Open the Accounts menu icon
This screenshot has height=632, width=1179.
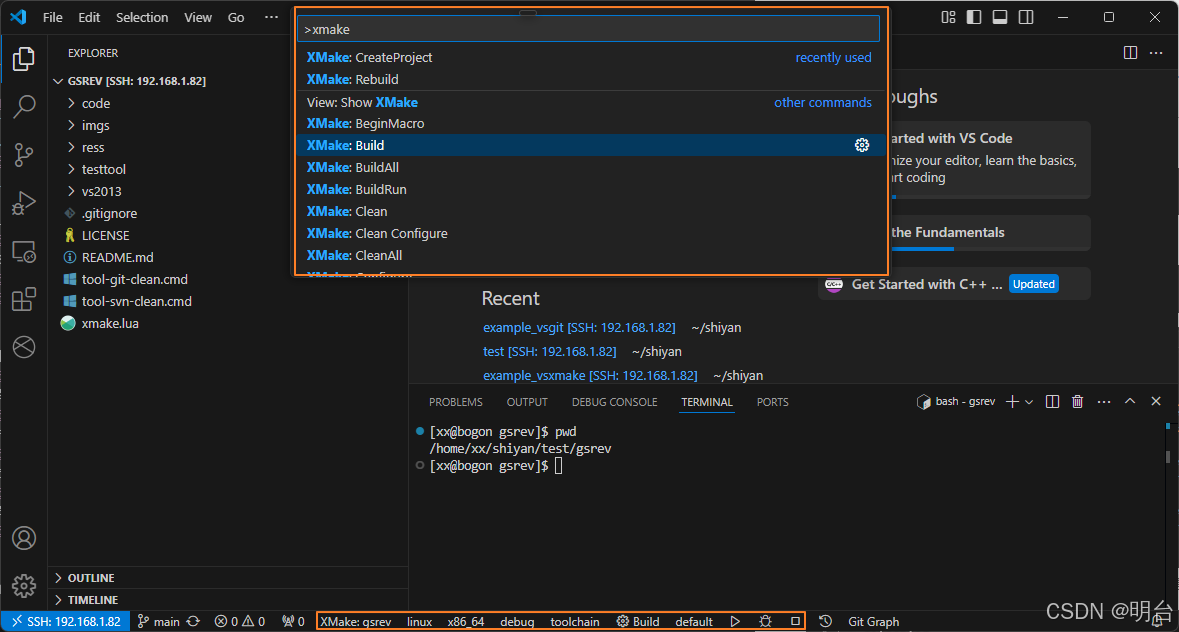(x=23, y=538)
